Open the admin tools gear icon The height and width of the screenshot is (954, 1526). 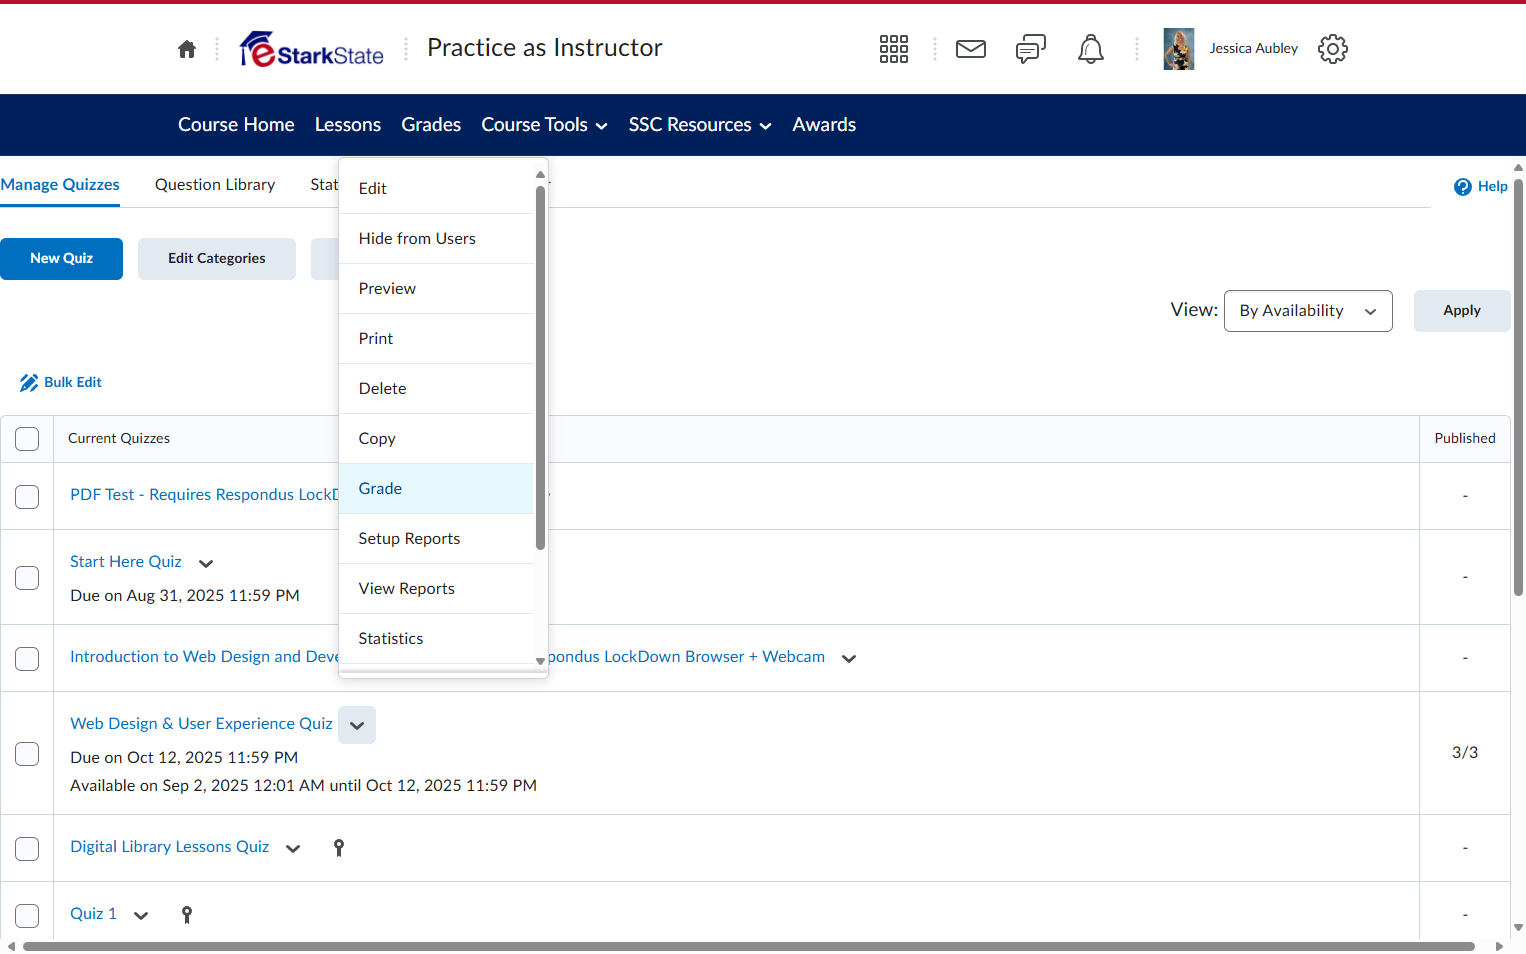(1333, 49)
